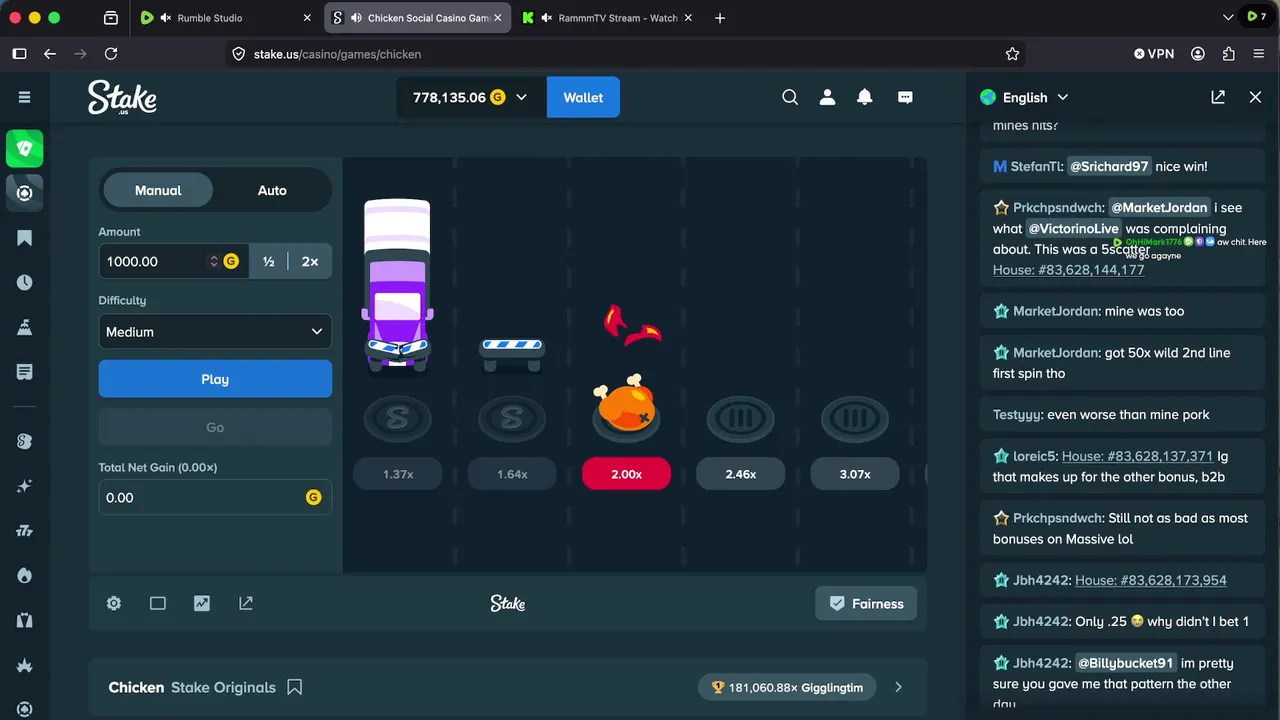Click the @MarketJordan mention in chat

point(1160,208)
